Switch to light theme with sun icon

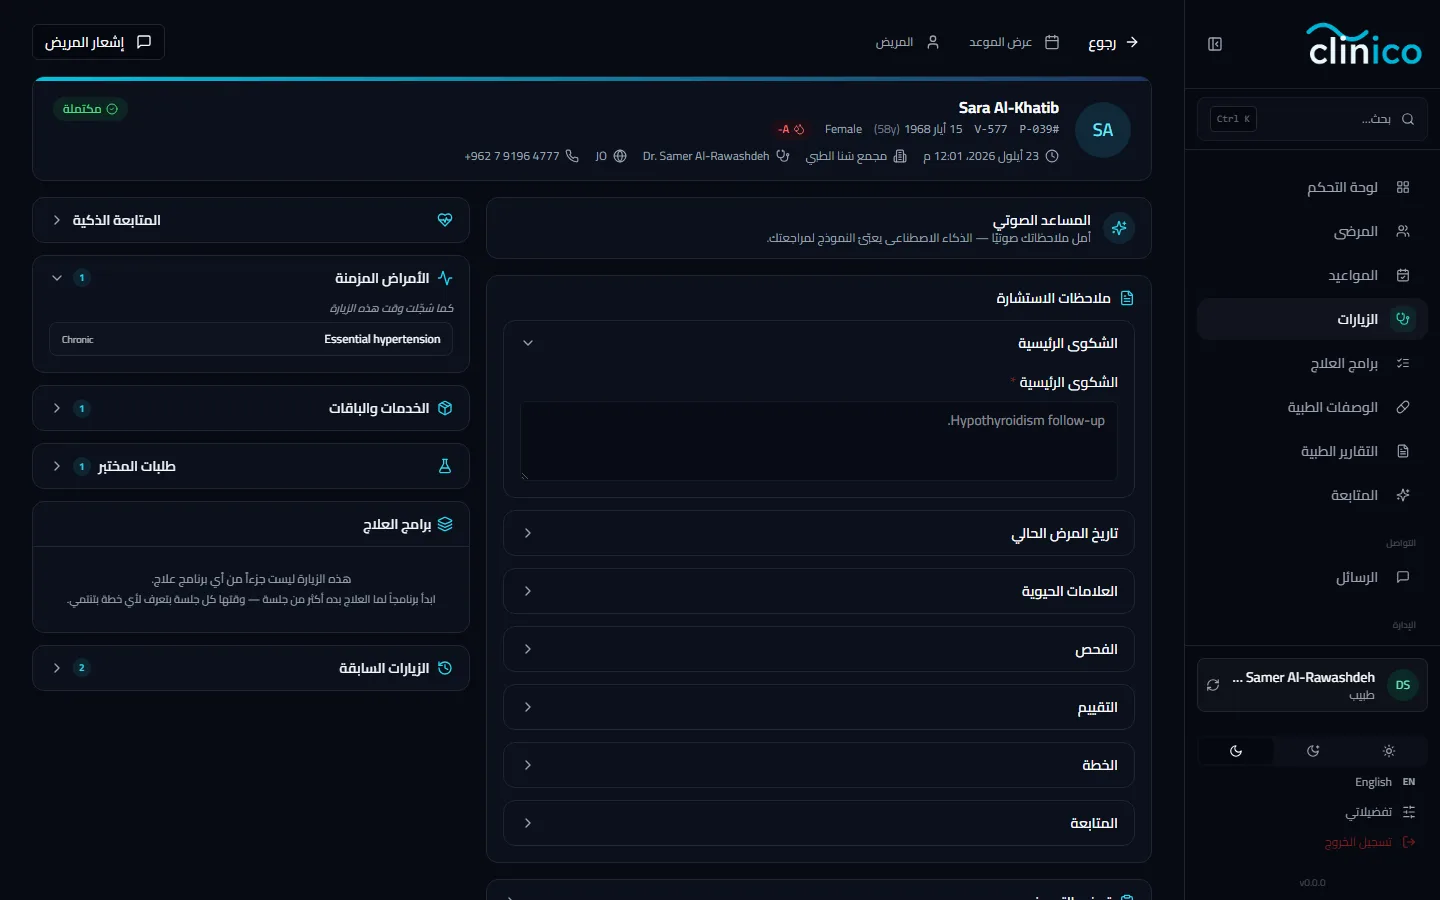[x=1389, y=751]
